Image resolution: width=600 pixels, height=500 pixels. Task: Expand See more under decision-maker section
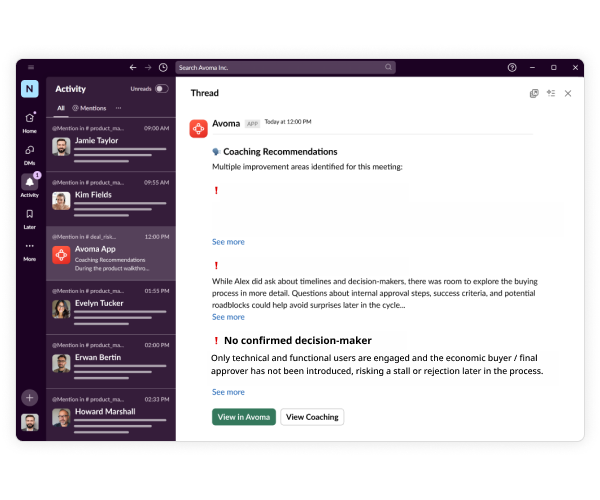click(228, 392)
